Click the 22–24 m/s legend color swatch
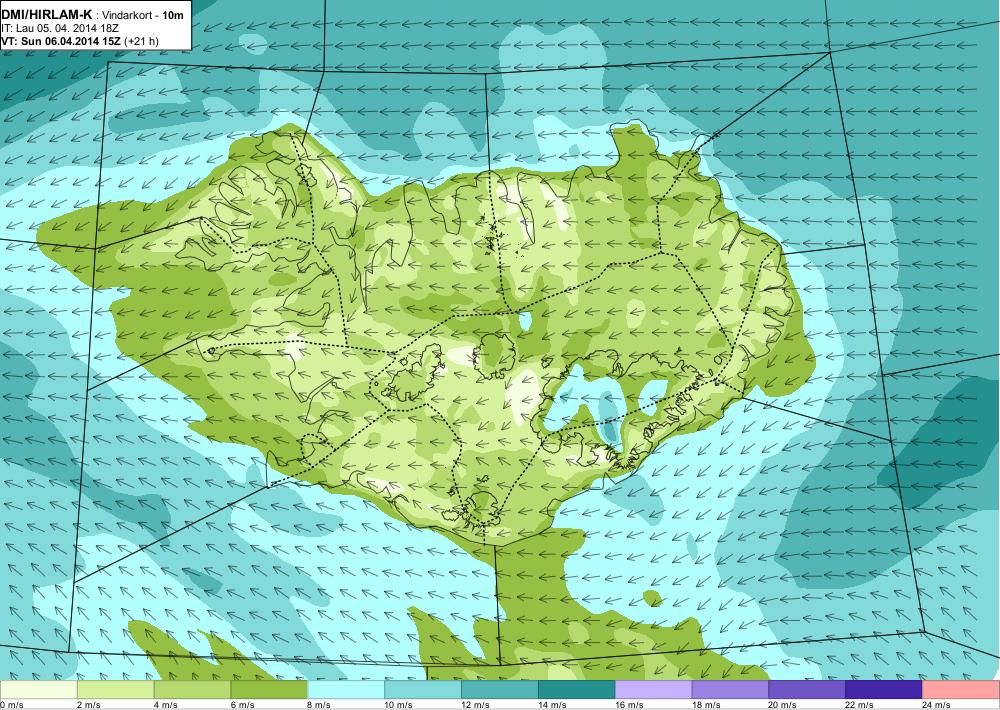 [x=884, y=690]
